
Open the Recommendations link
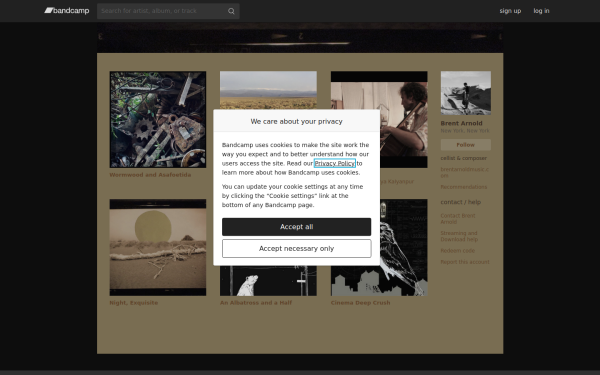[464, 187]
